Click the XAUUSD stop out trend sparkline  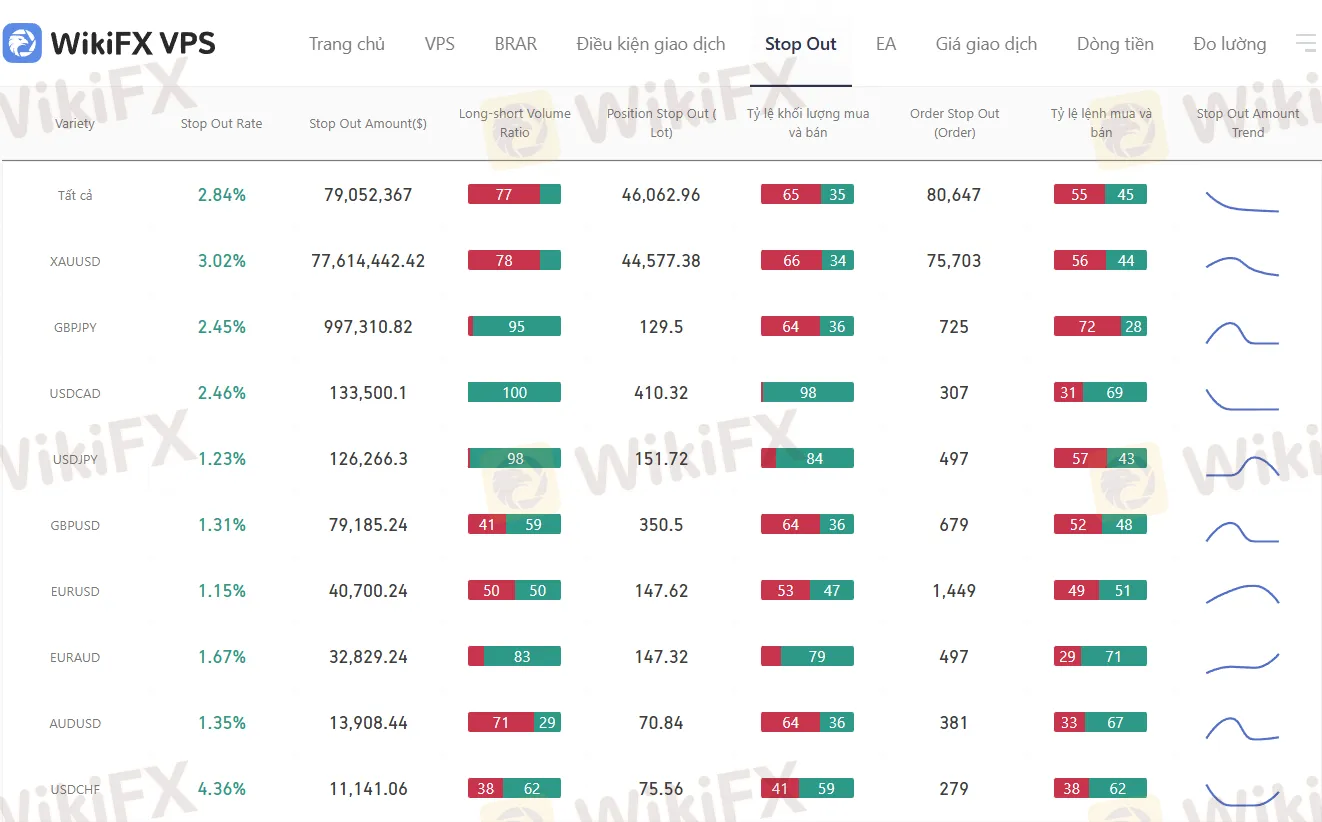coord(1242,265)
